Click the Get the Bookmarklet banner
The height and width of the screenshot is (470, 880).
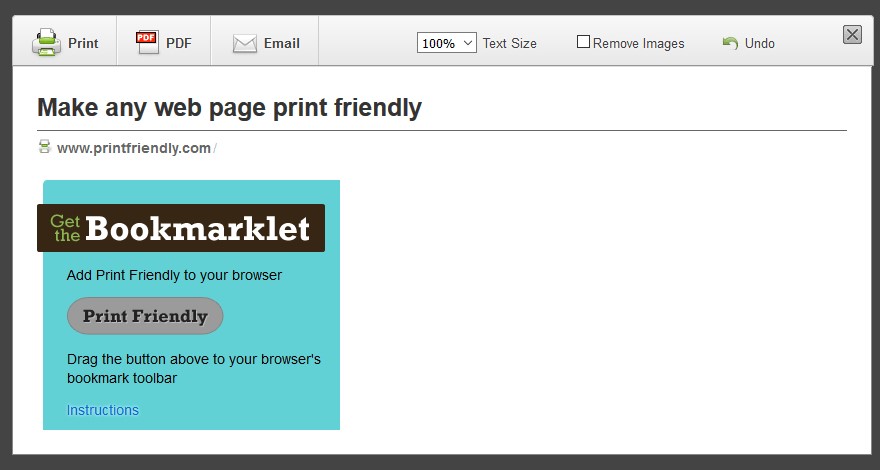point(181,228)
